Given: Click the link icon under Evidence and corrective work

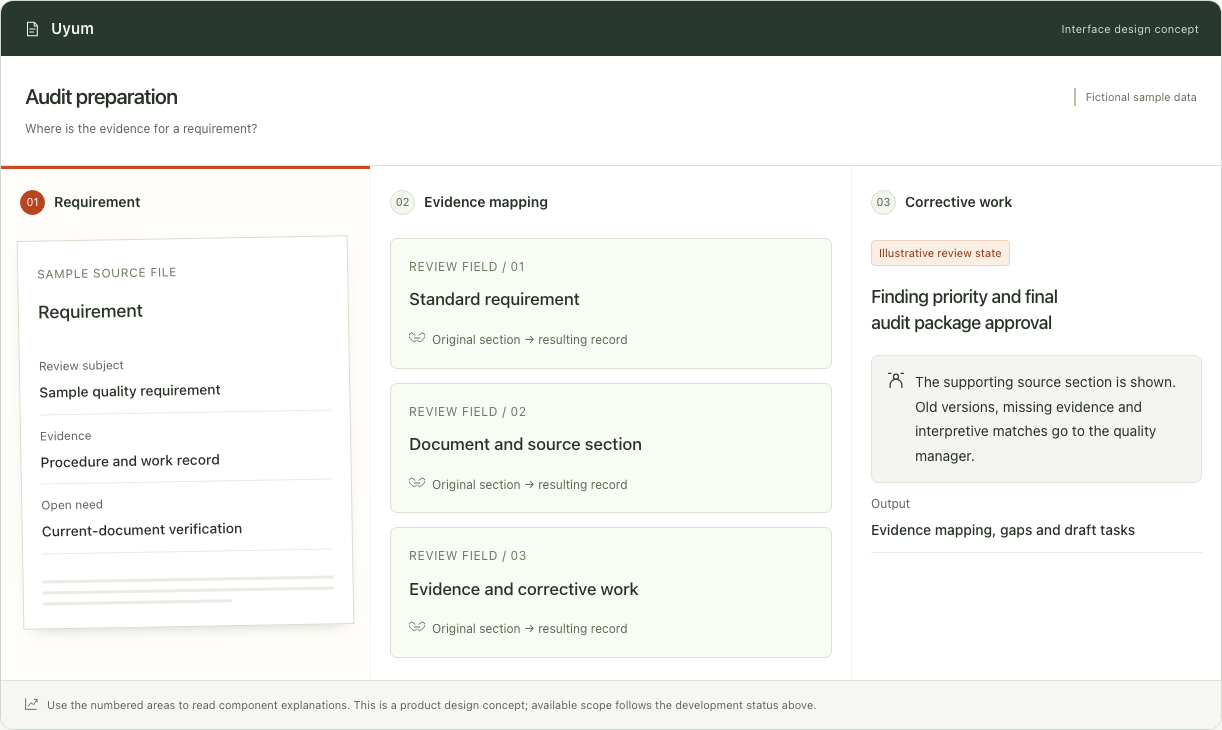Looking at the screenshot, I should pyautogui.click(x=417, y=628).
